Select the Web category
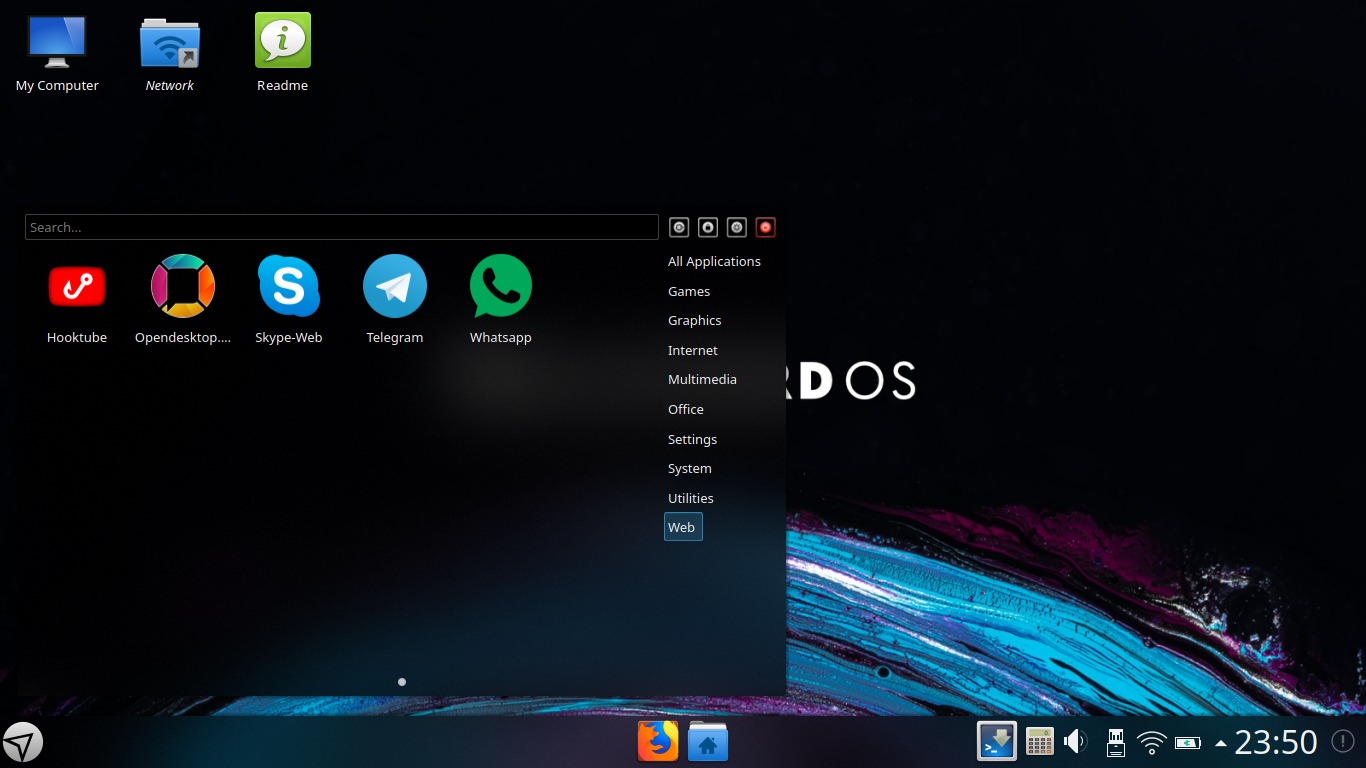The width and height of the screenshot is (1366, 768). pos(683,527)
